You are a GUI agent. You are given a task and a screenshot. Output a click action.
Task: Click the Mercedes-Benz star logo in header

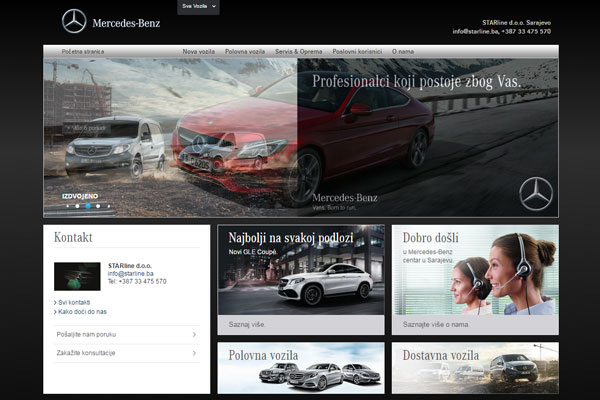tap(74, 21)
